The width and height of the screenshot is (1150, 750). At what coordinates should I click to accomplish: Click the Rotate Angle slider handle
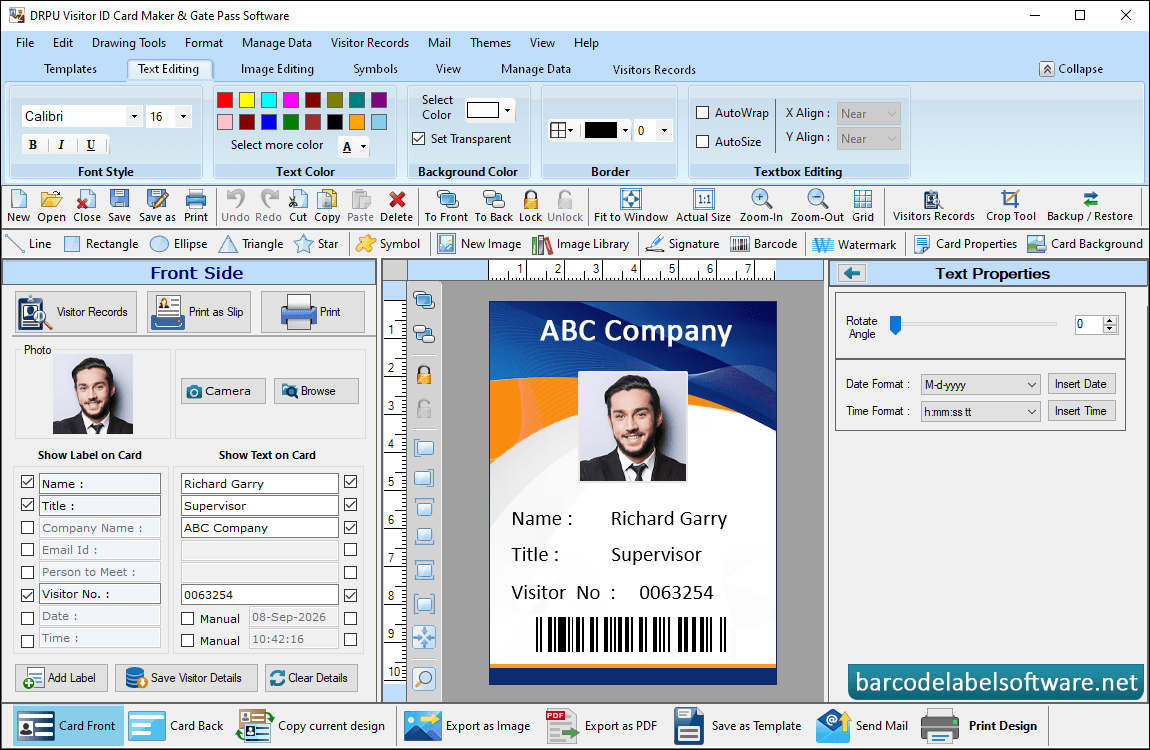click(x=895, y=325)
